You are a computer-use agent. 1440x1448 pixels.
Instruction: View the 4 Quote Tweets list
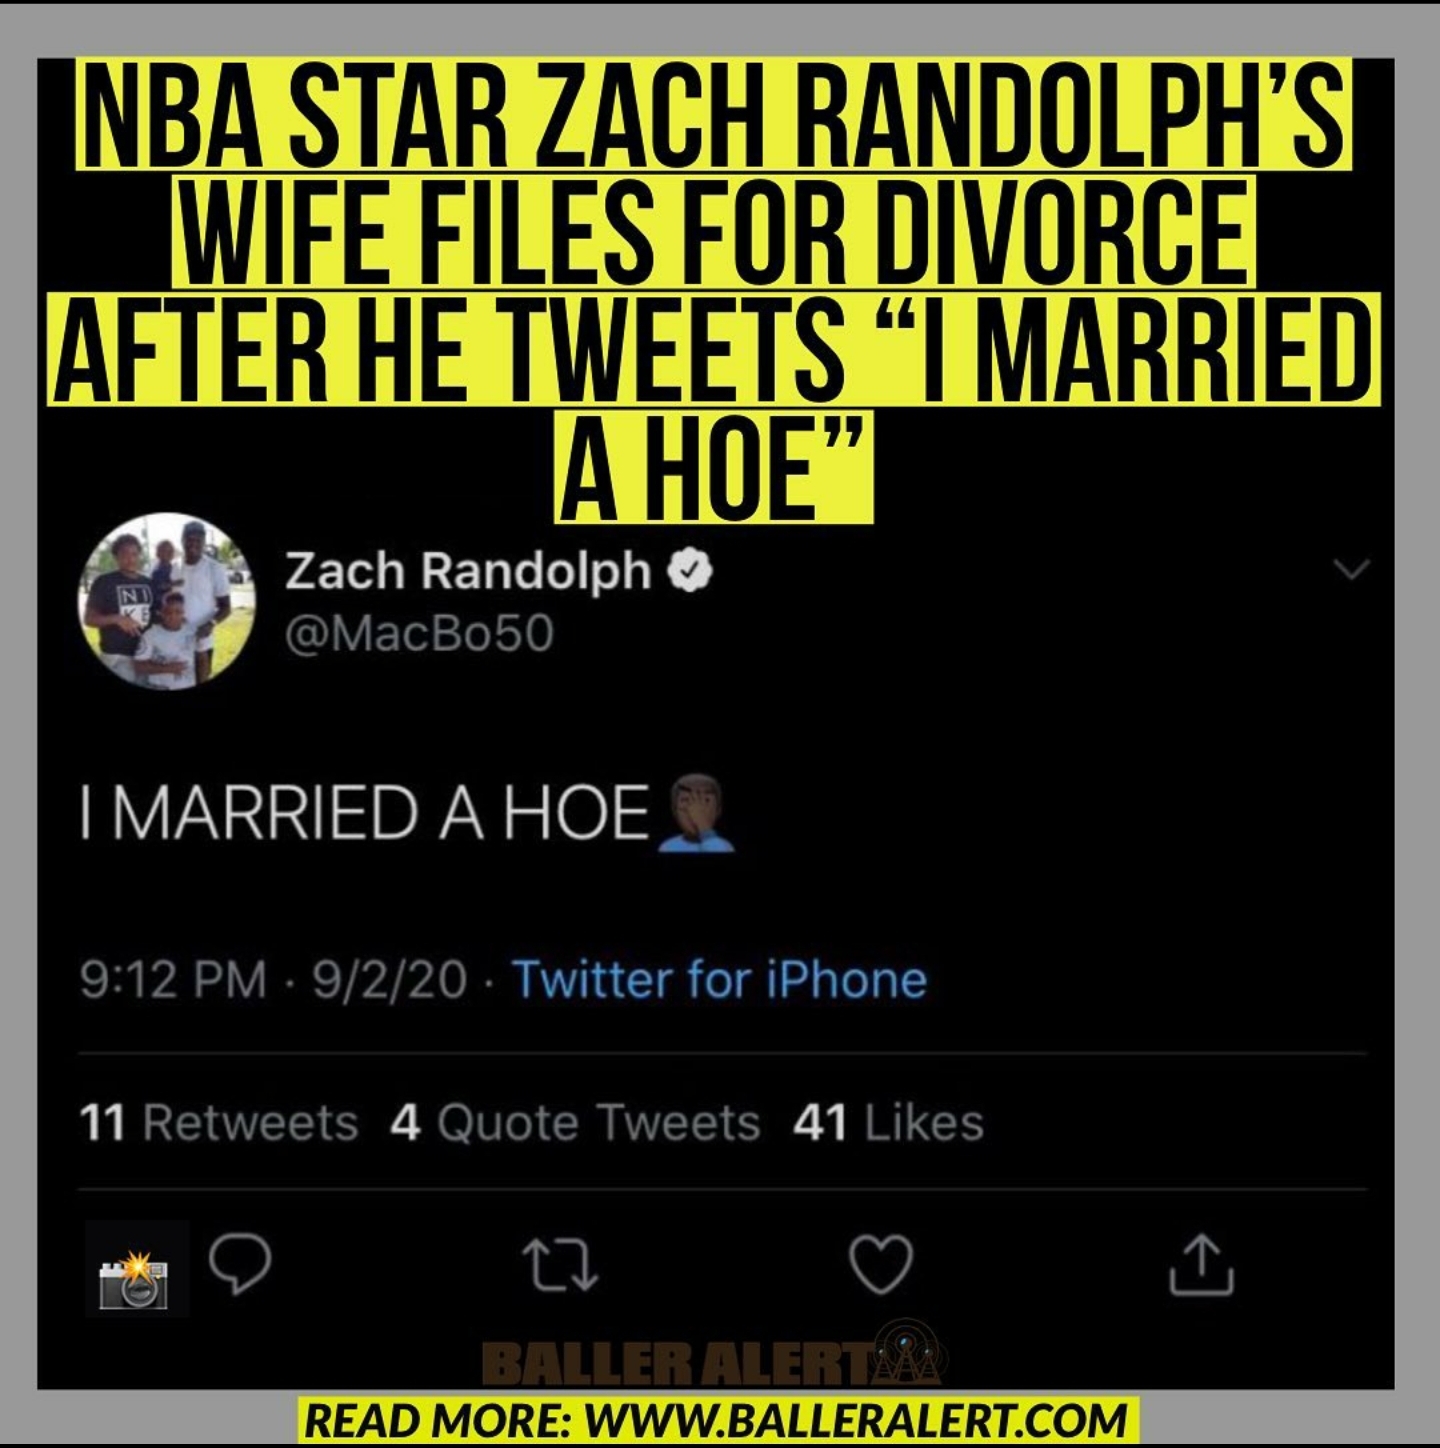(575, 1122)
